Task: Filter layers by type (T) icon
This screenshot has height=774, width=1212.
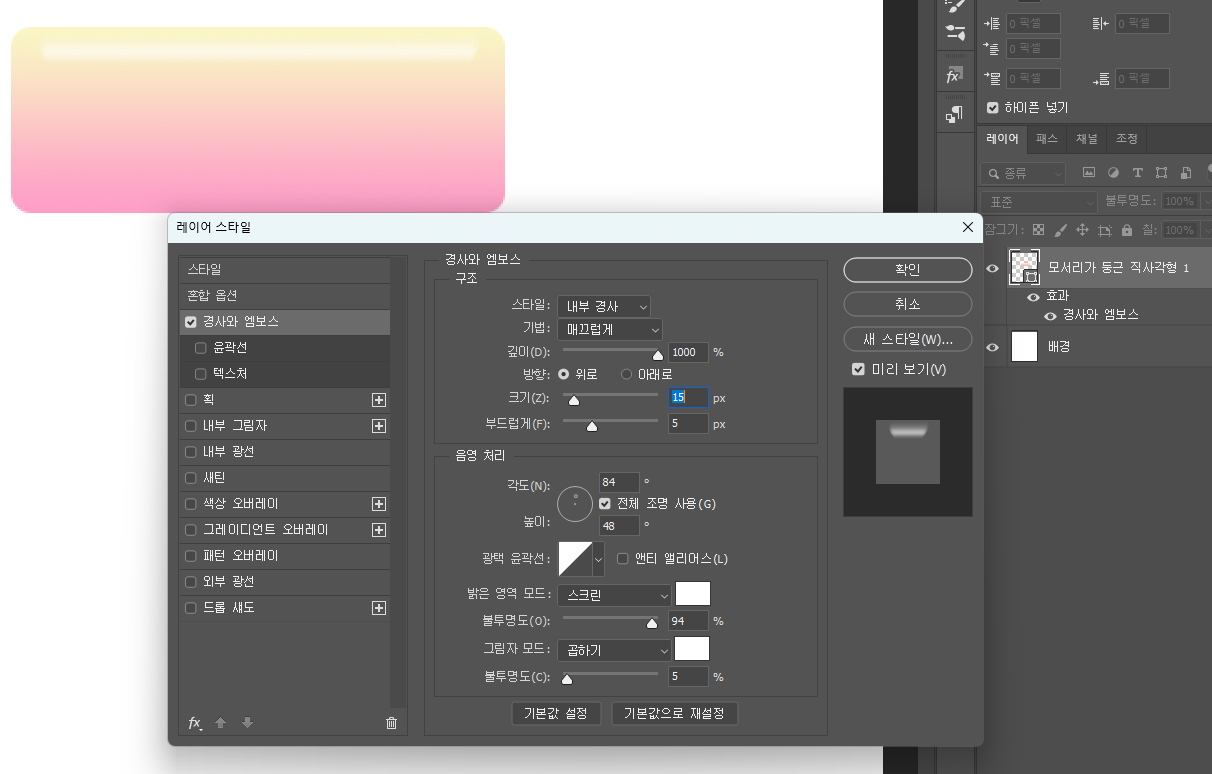Action: pos(1137,173)
